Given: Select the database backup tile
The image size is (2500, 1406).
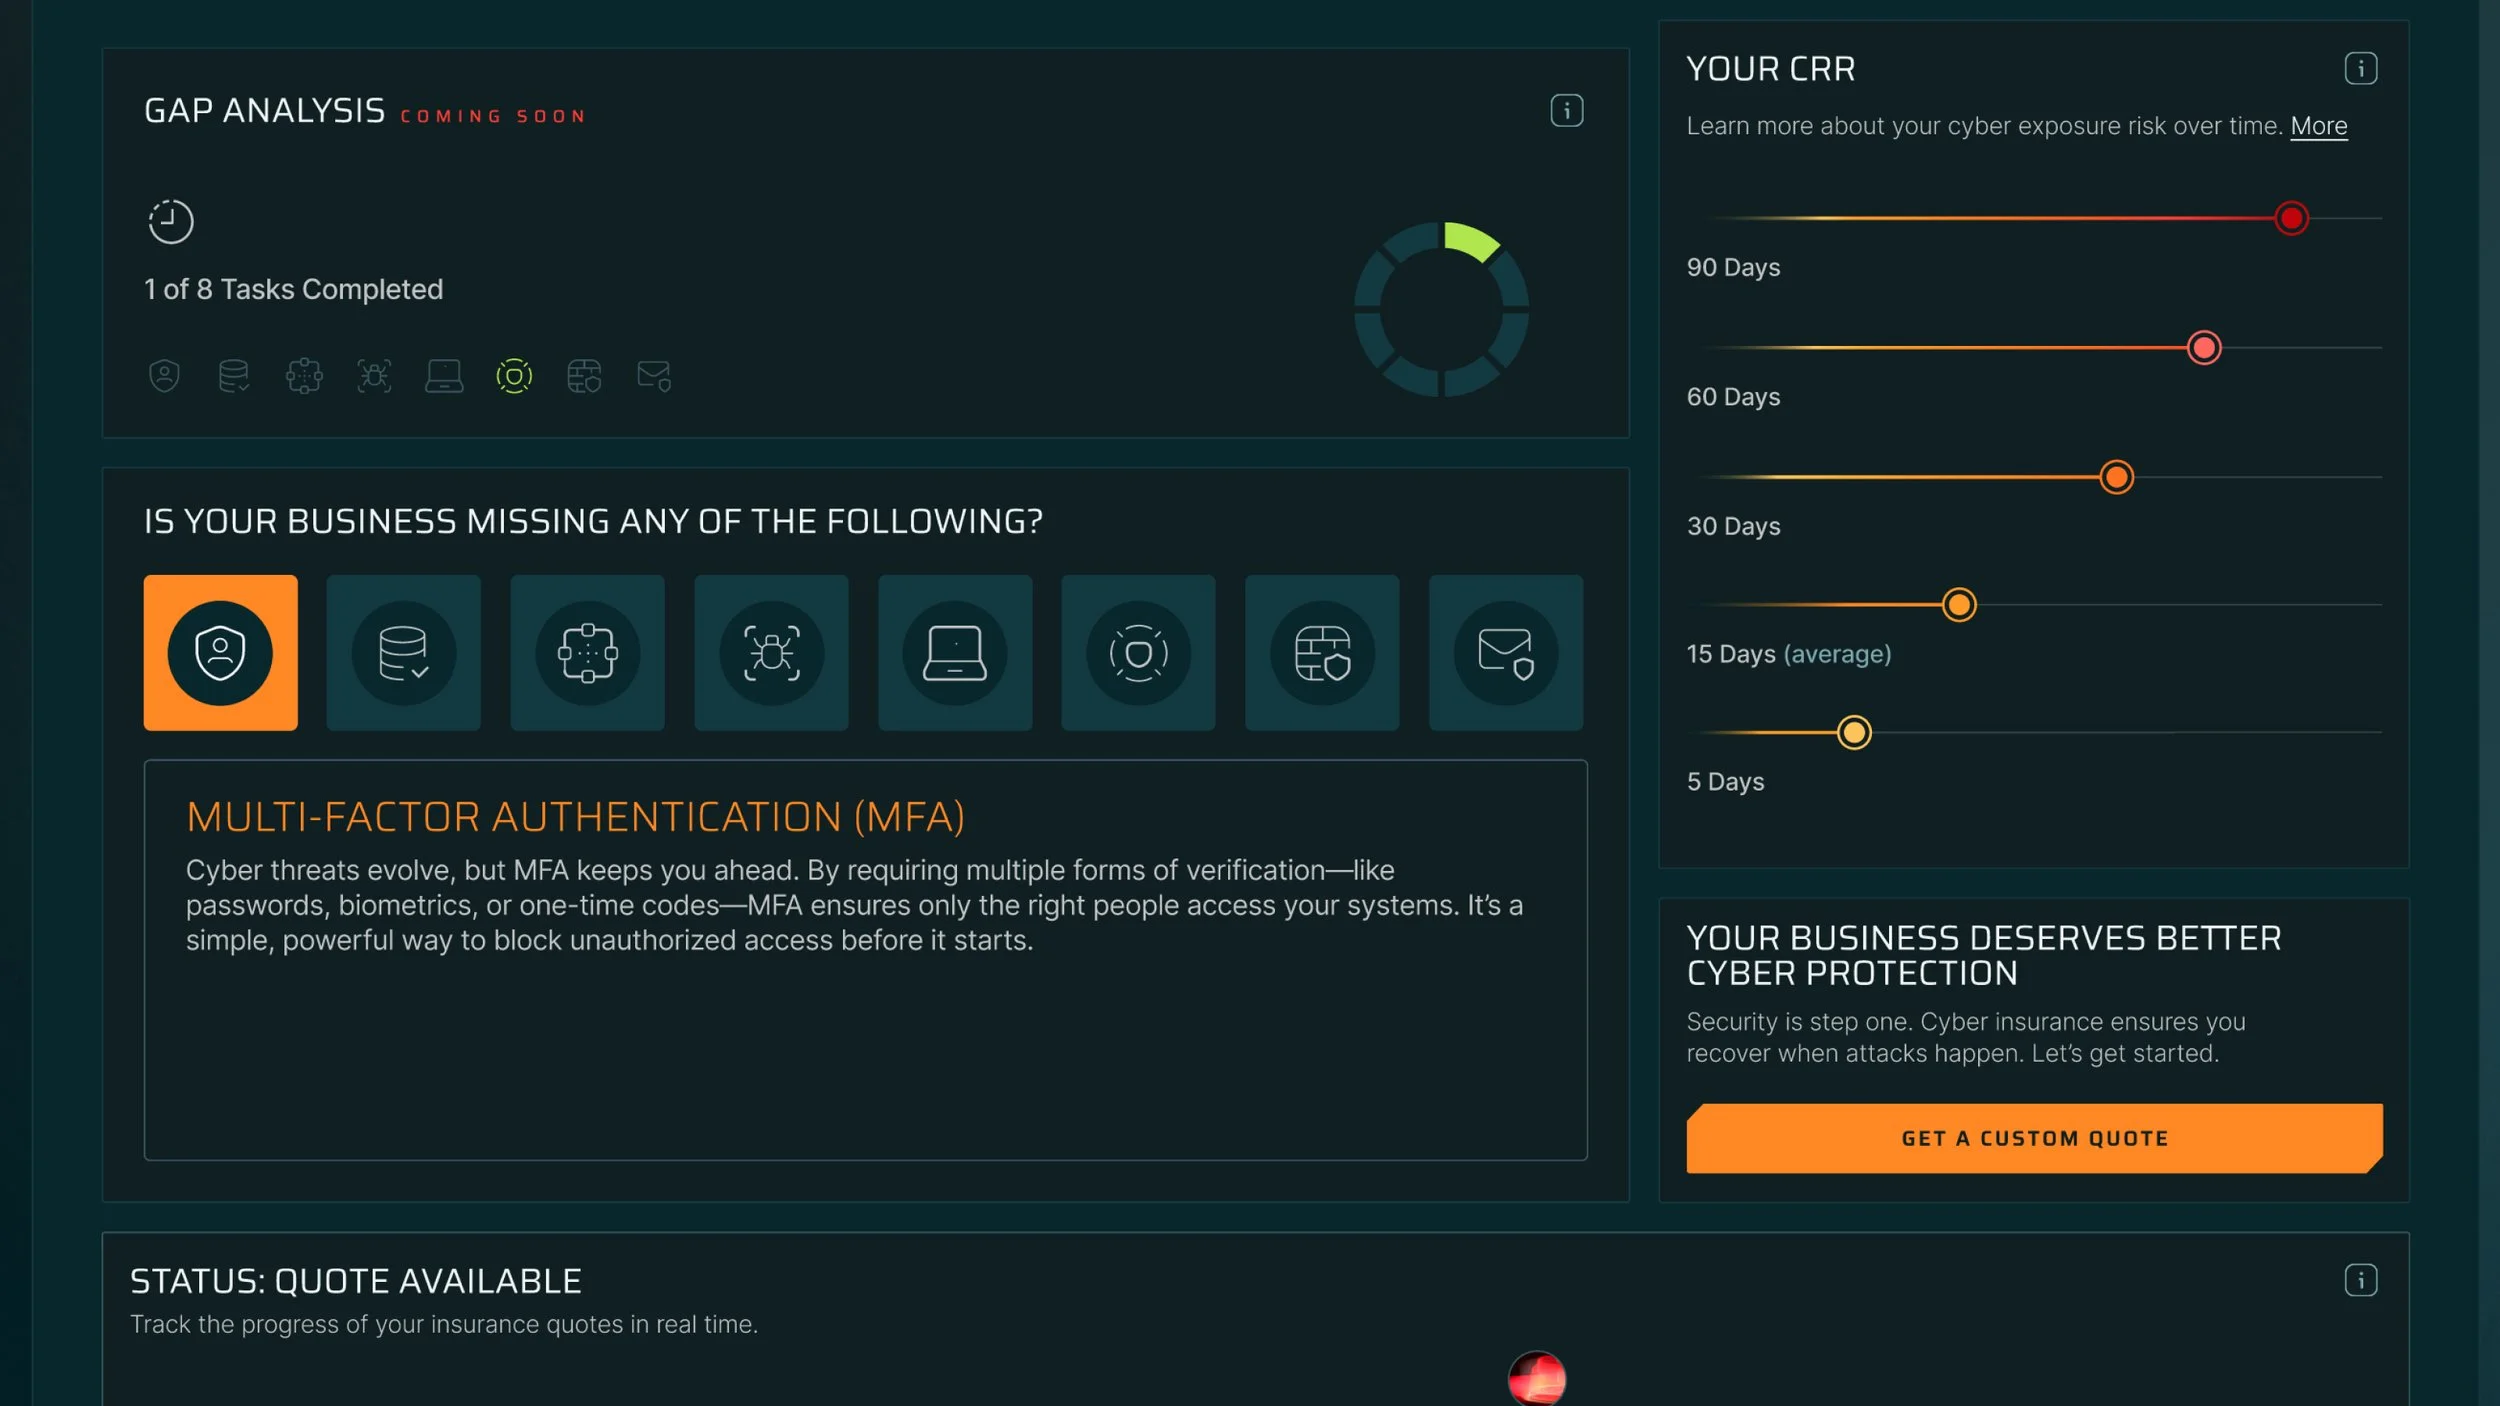Looking at the screenshot, I should (403, 652).
